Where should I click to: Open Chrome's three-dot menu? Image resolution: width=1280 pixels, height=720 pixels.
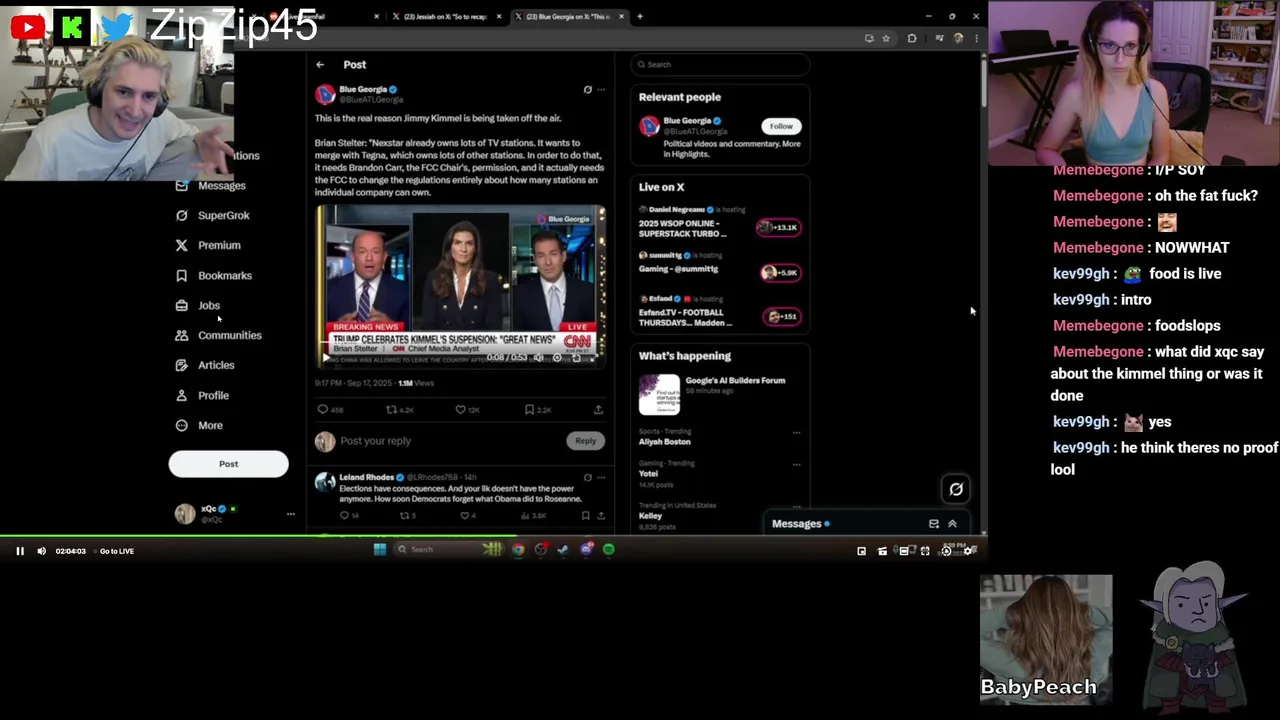(x=976, y=39)
